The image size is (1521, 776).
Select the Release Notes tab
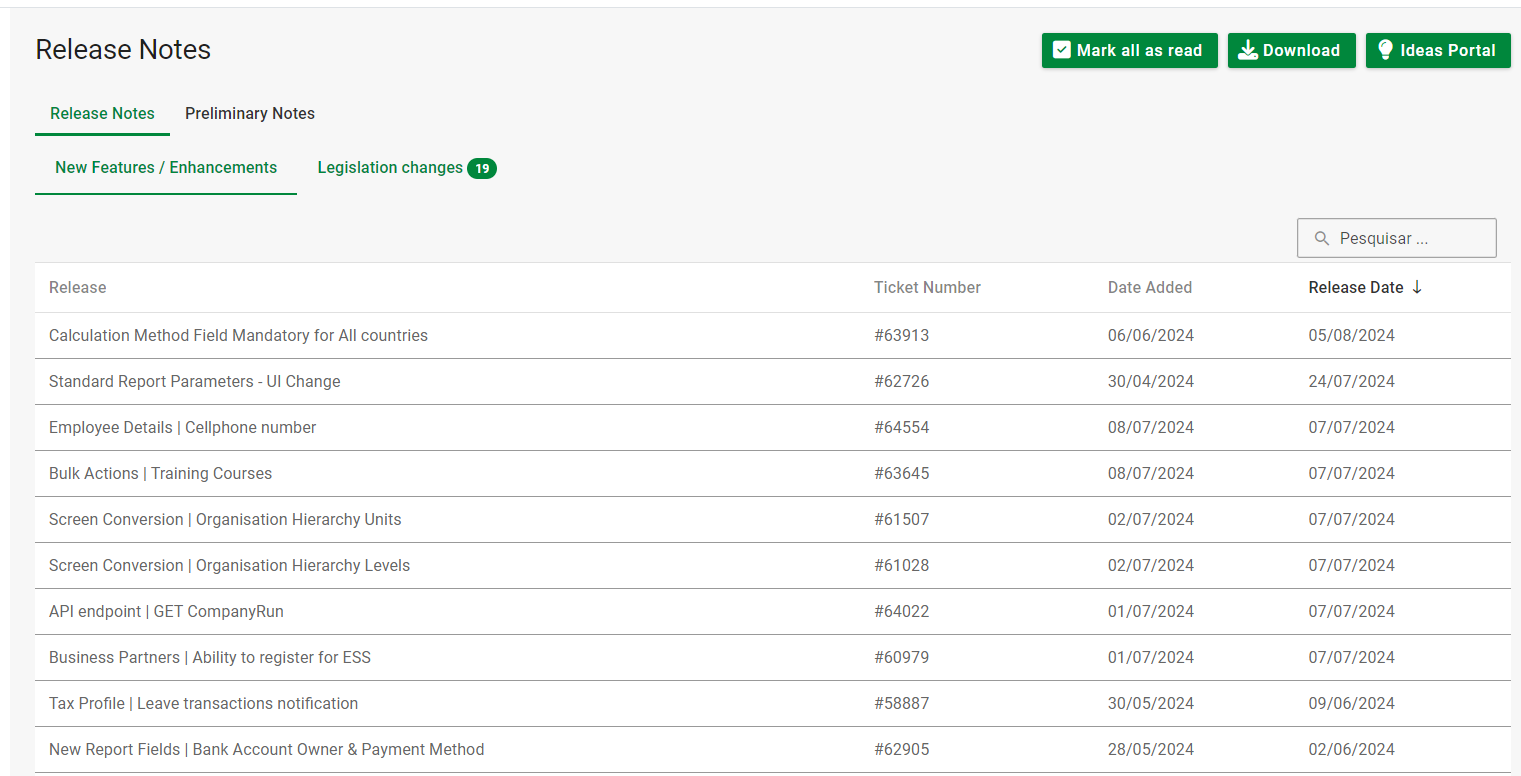(x=102, y=114)
